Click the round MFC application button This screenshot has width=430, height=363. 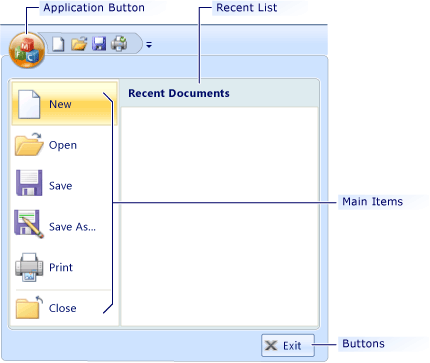pyautogui.click(x=27, y=50)
